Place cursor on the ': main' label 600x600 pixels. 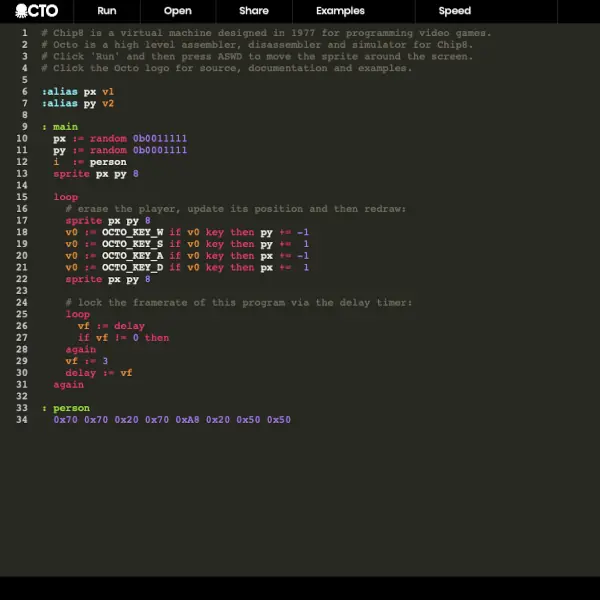click(60, 127)
